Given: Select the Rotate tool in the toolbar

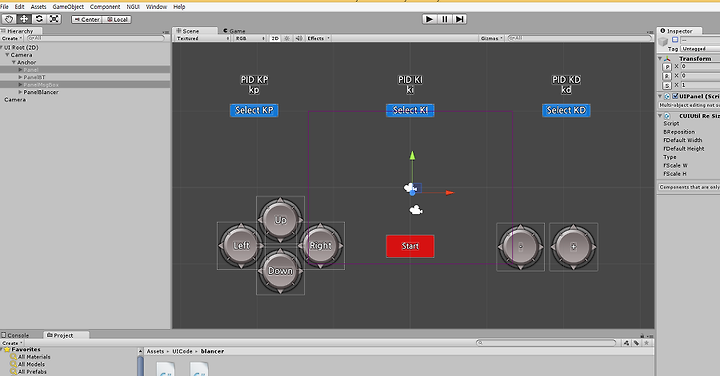Looking at the screenshot, I should [x=39, y=19].
